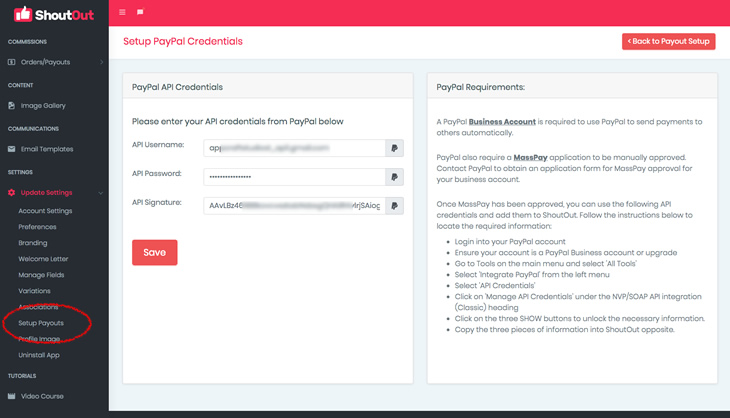
Task: Open Image Gallery page
Action: pos(43,106)
